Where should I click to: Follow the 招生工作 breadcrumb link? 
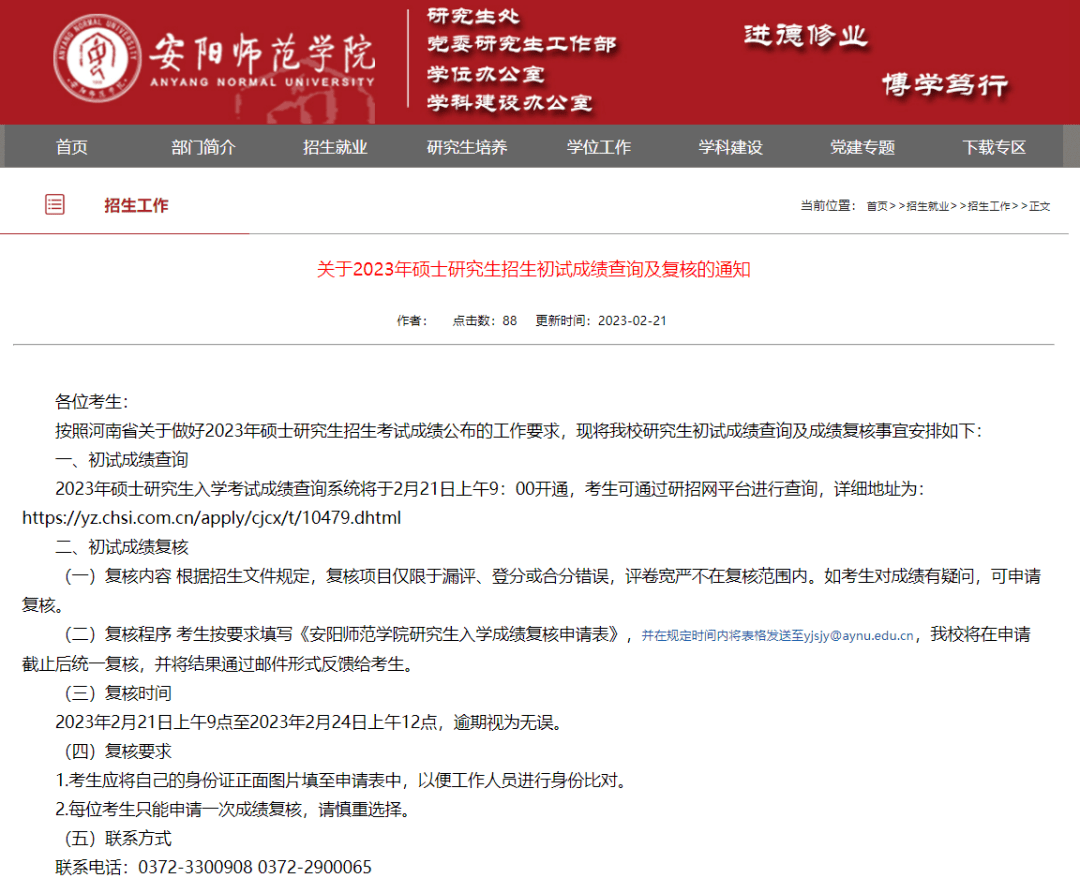click(x=988, y=206)
